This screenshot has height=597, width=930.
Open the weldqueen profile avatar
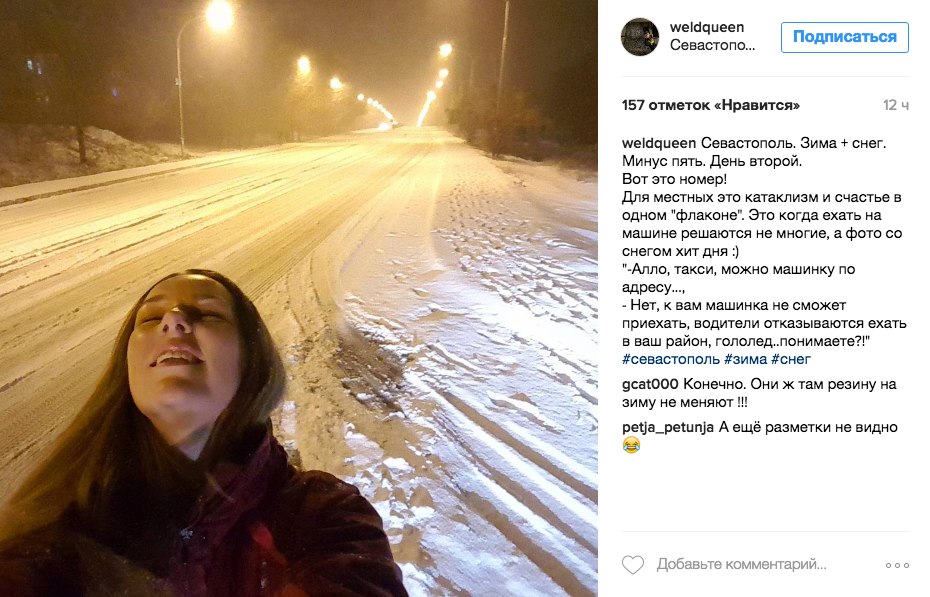click(639, 37)
